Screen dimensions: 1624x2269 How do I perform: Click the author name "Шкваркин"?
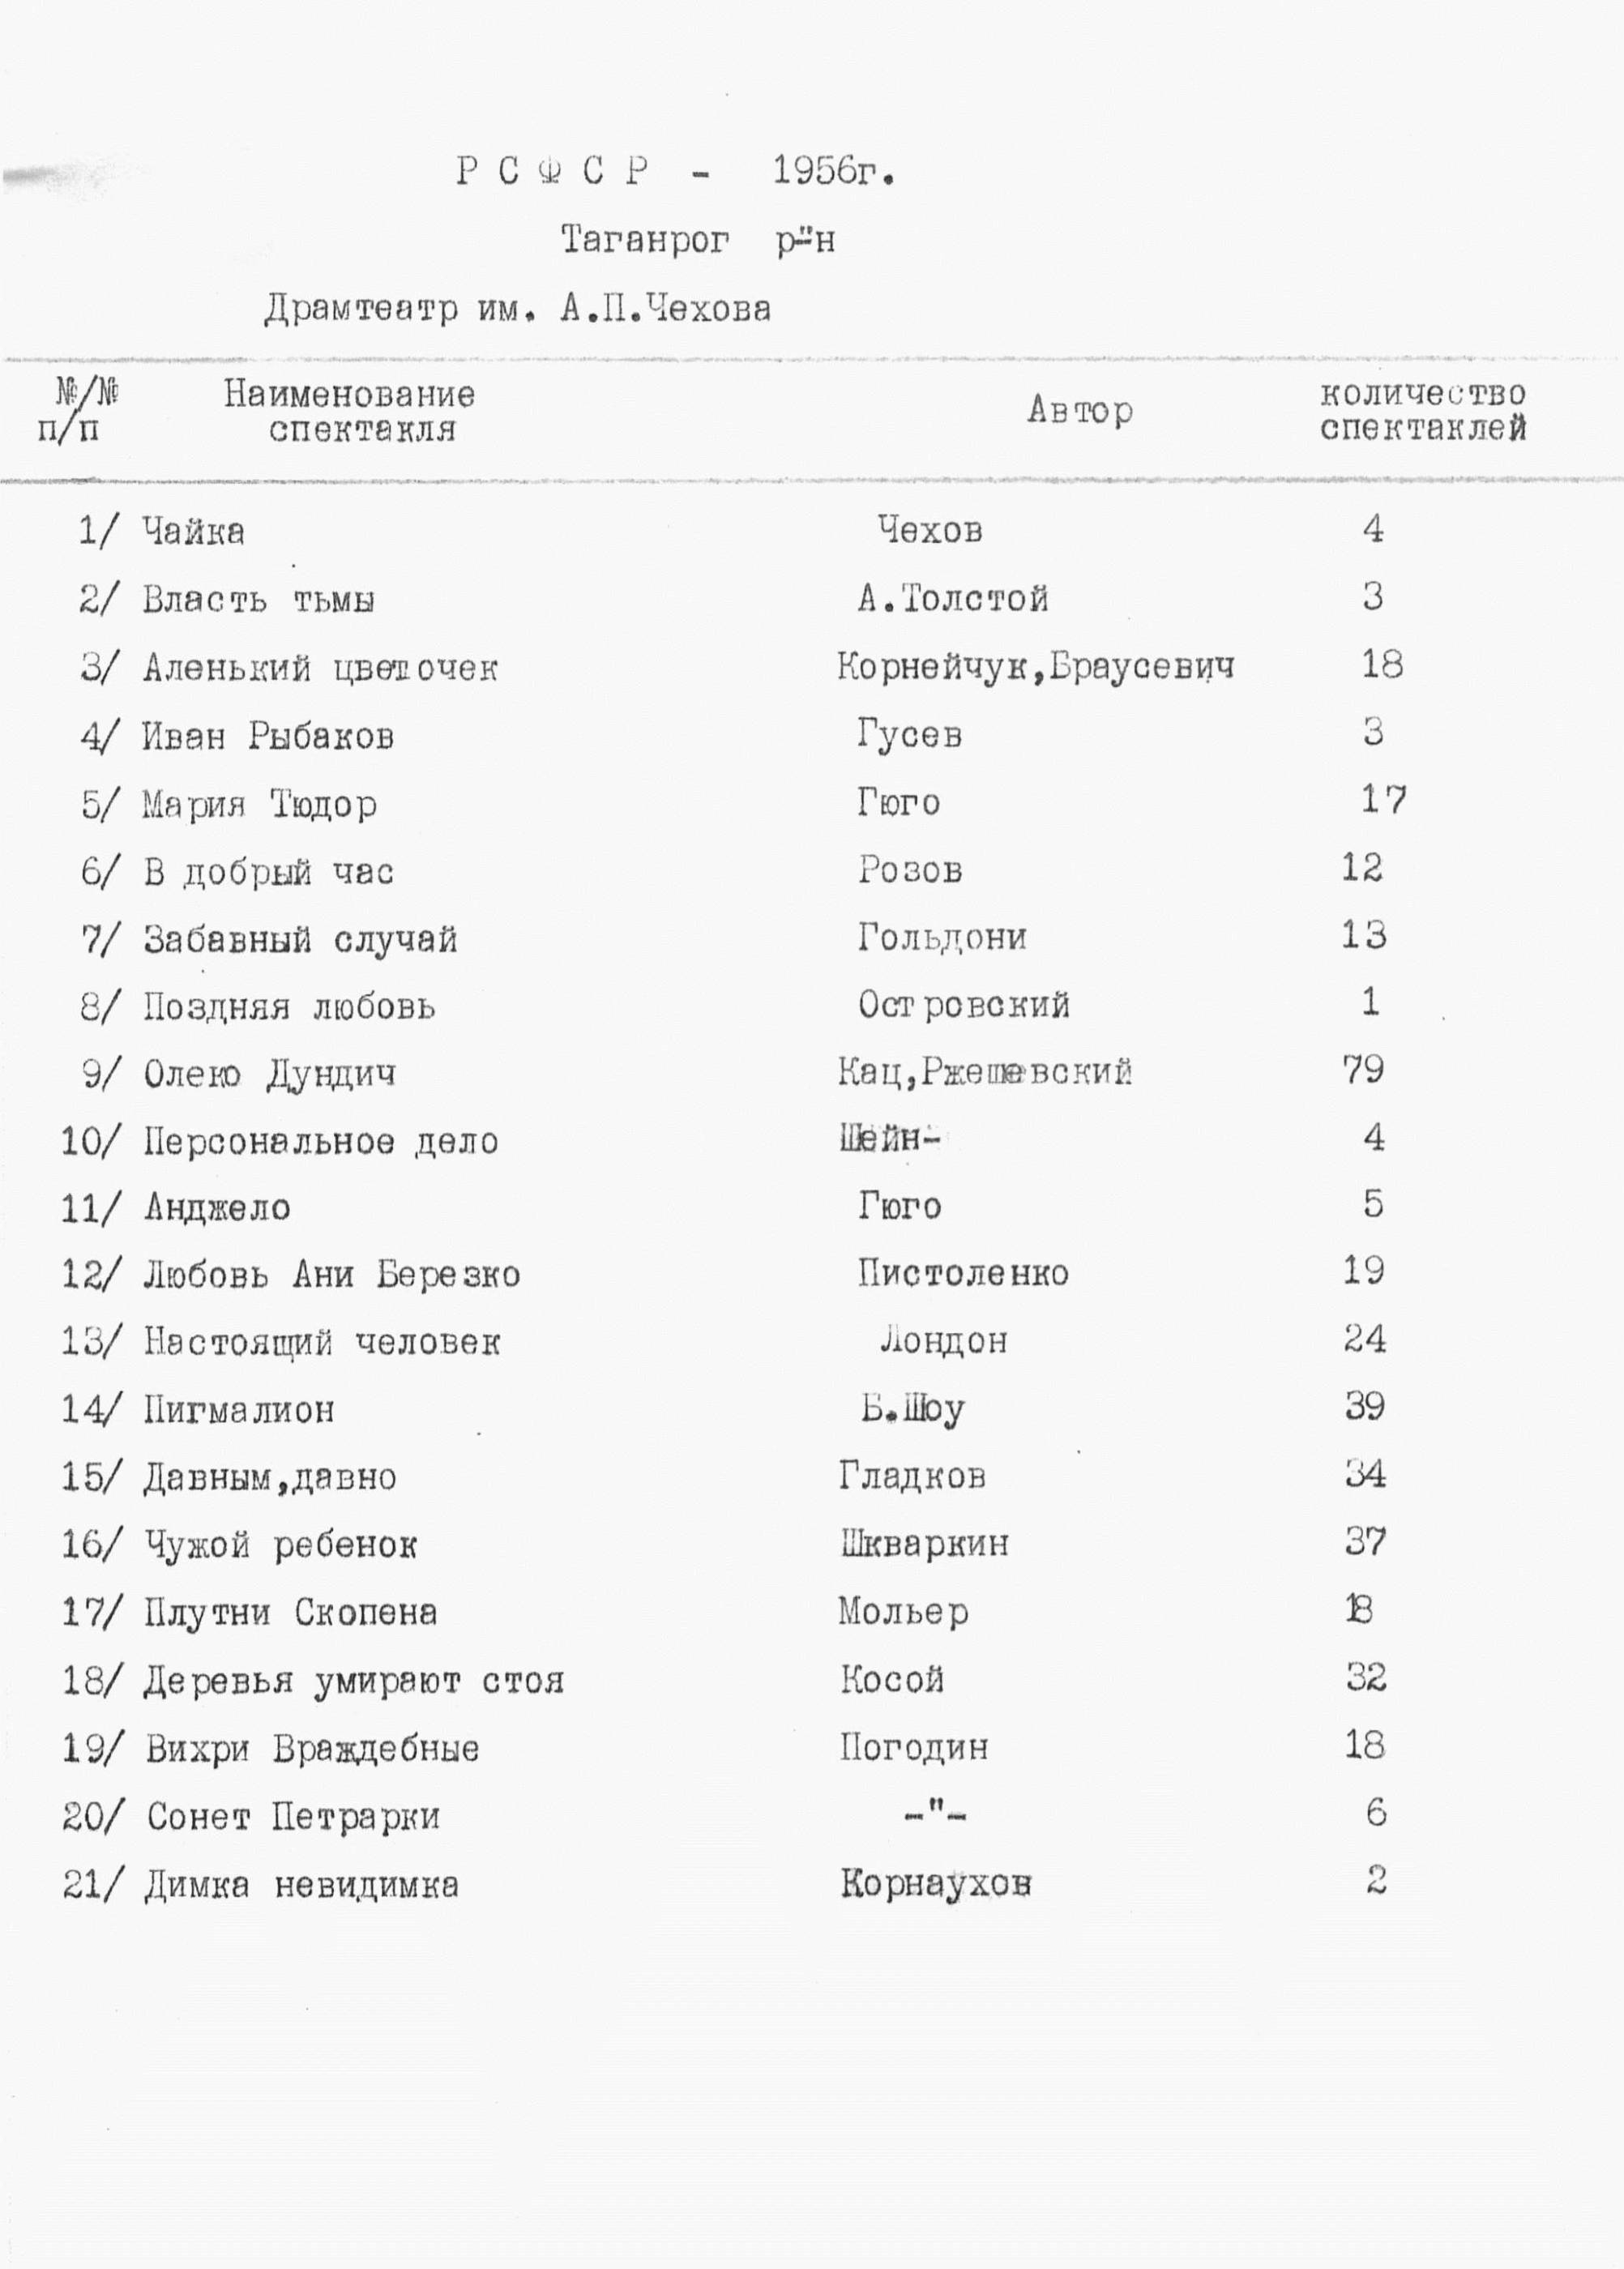pyautogui.click(x=924, y=1544)
